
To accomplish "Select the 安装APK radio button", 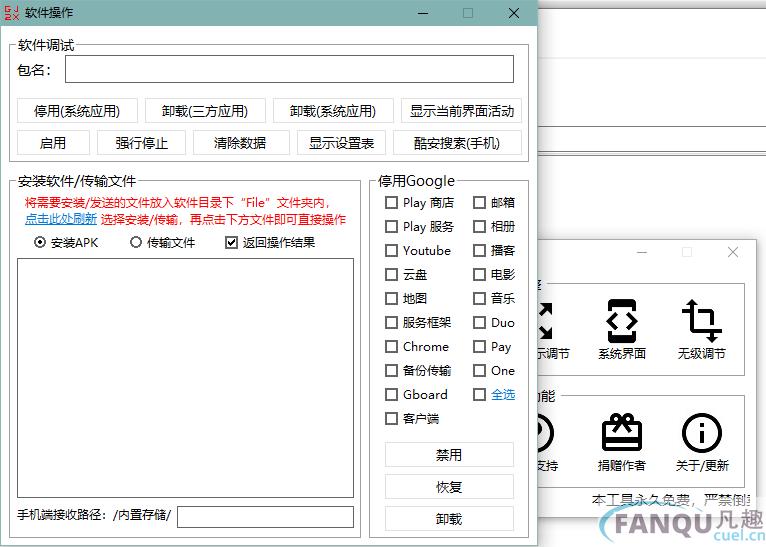I will point(40,242).
